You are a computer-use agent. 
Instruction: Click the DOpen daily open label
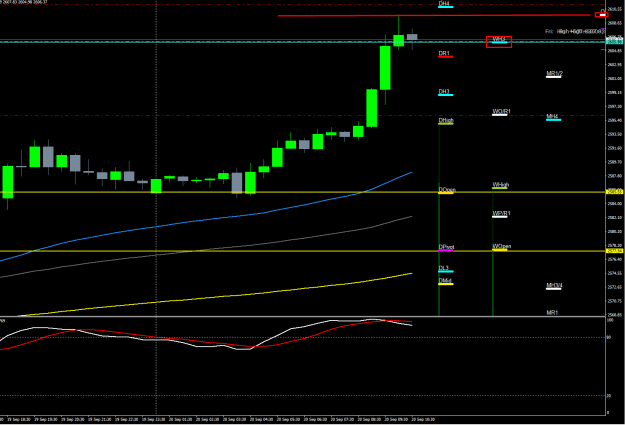tap(447, 190)
